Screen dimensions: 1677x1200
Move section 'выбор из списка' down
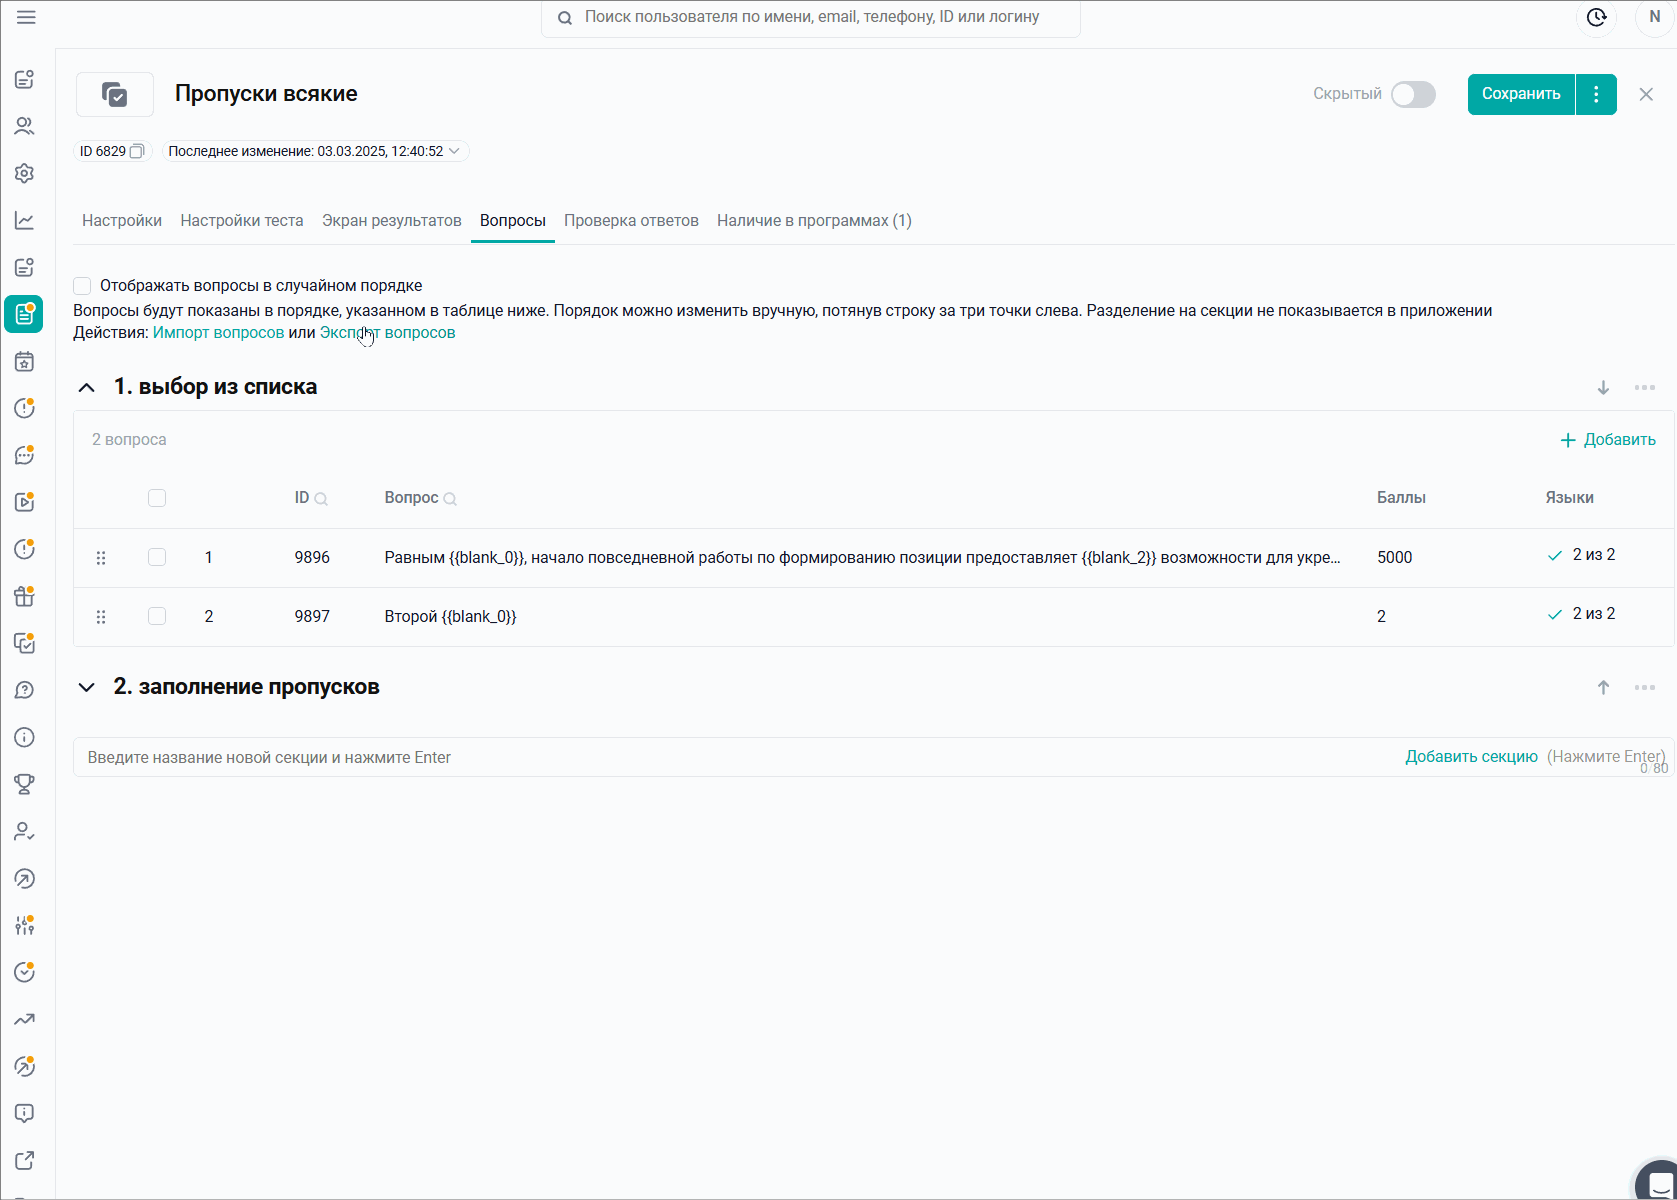coord(1603,387)
